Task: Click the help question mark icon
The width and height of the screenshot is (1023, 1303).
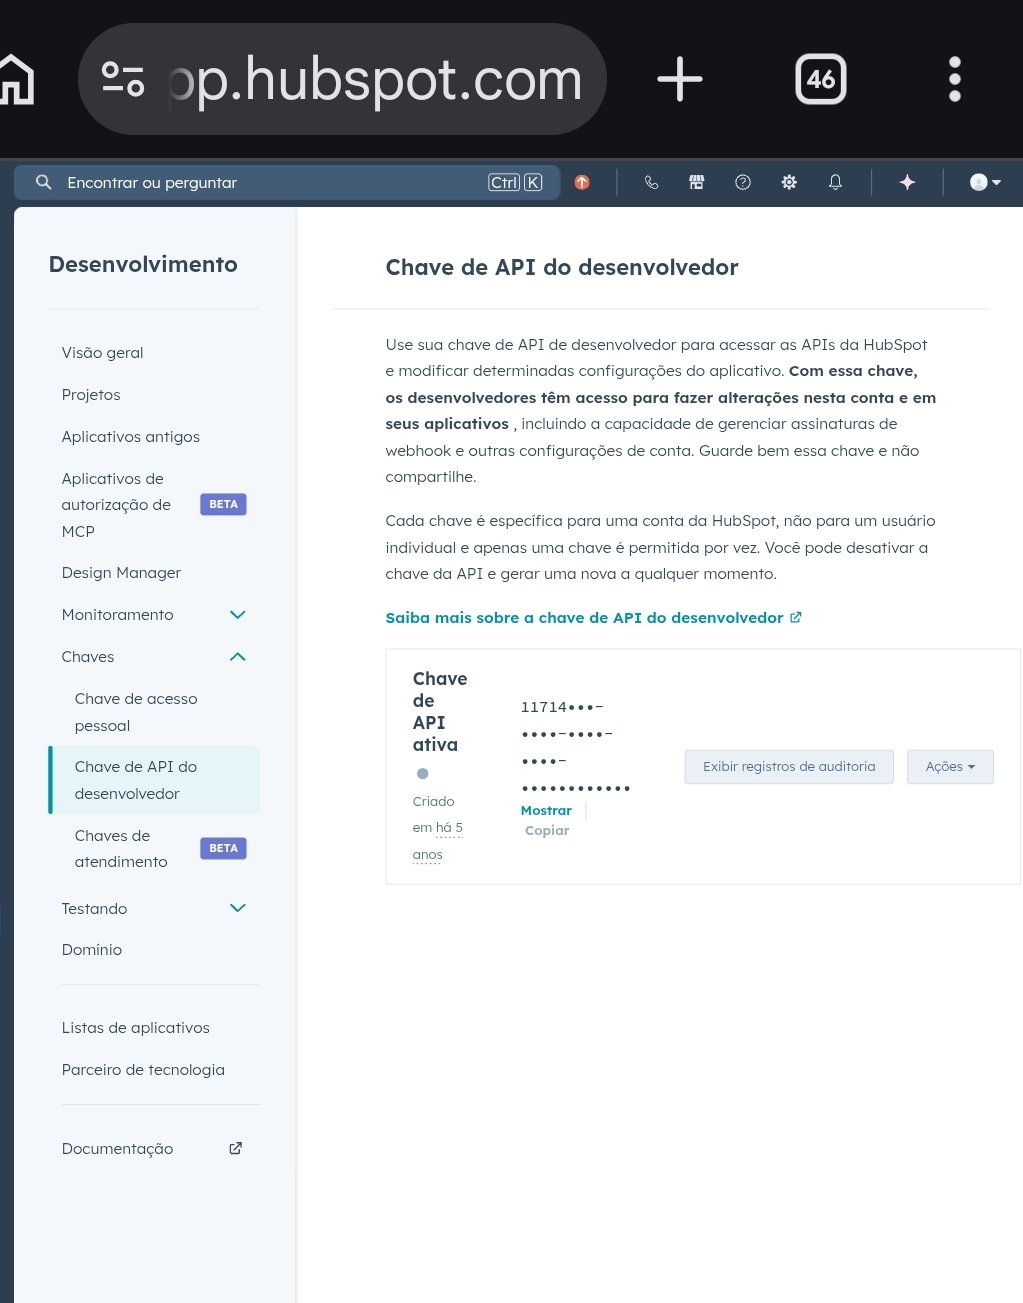Action: coord(743,182)
